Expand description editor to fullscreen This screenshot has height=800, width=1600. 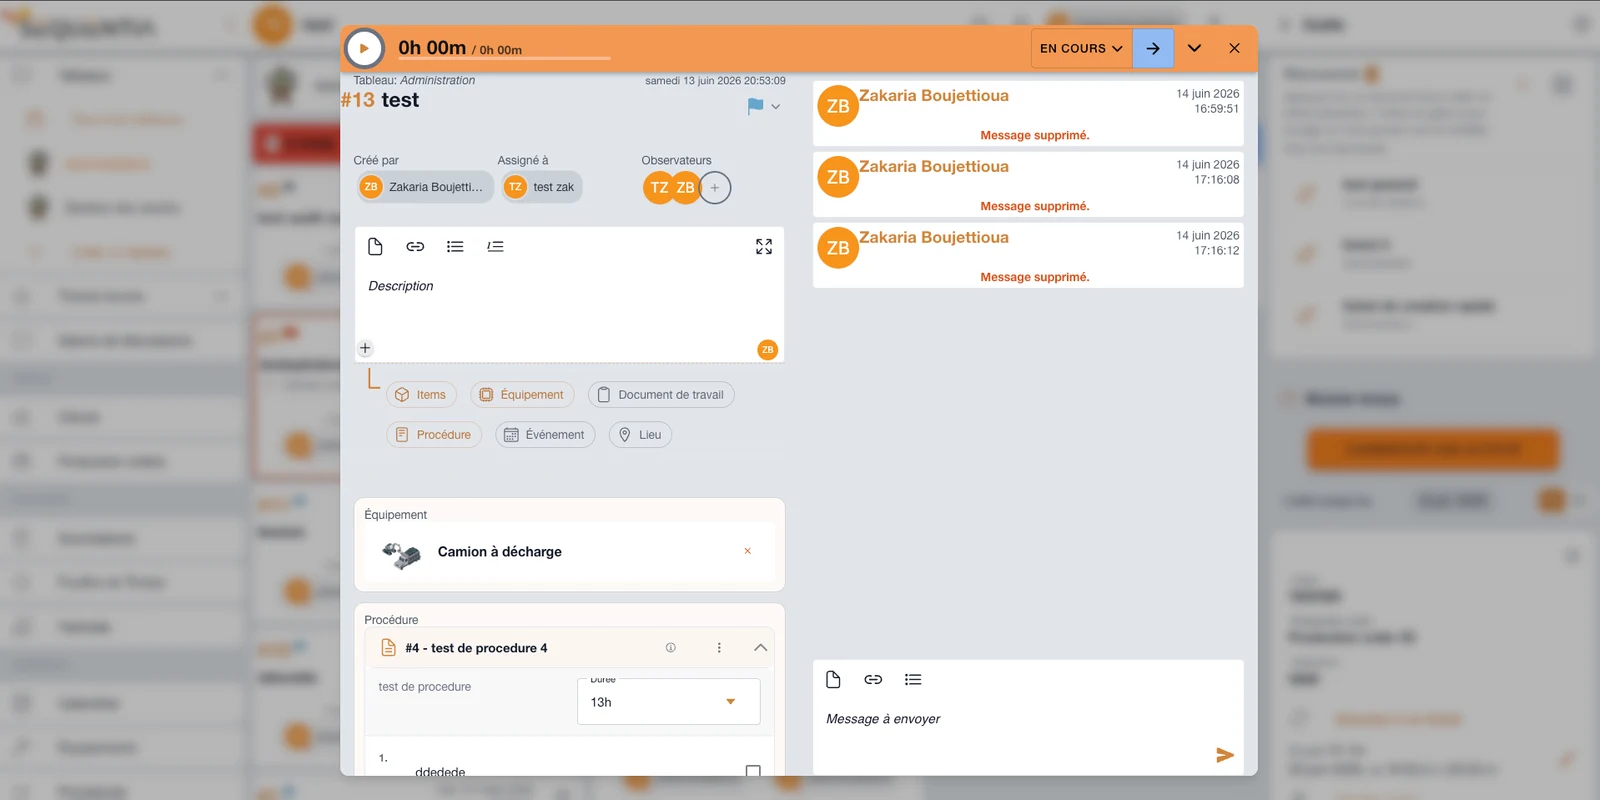[764, 246]
